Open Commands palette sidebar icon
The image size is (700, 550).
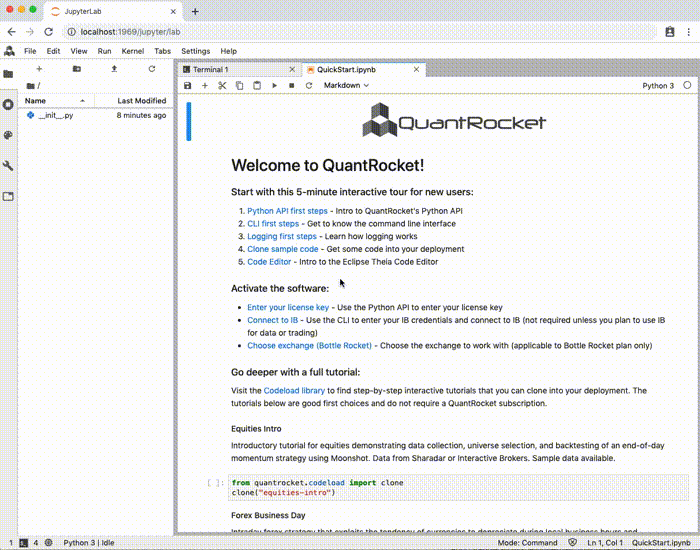[8, 135]
